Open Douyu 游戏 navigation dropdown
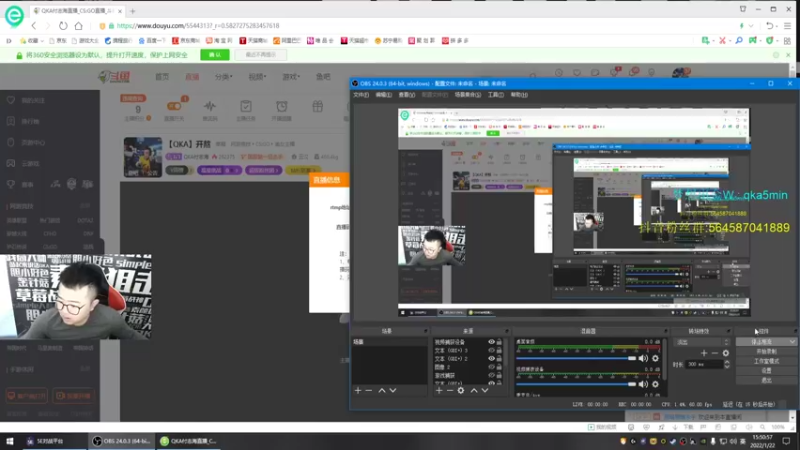This screenshot has height=450, width=800. (291, 77)
